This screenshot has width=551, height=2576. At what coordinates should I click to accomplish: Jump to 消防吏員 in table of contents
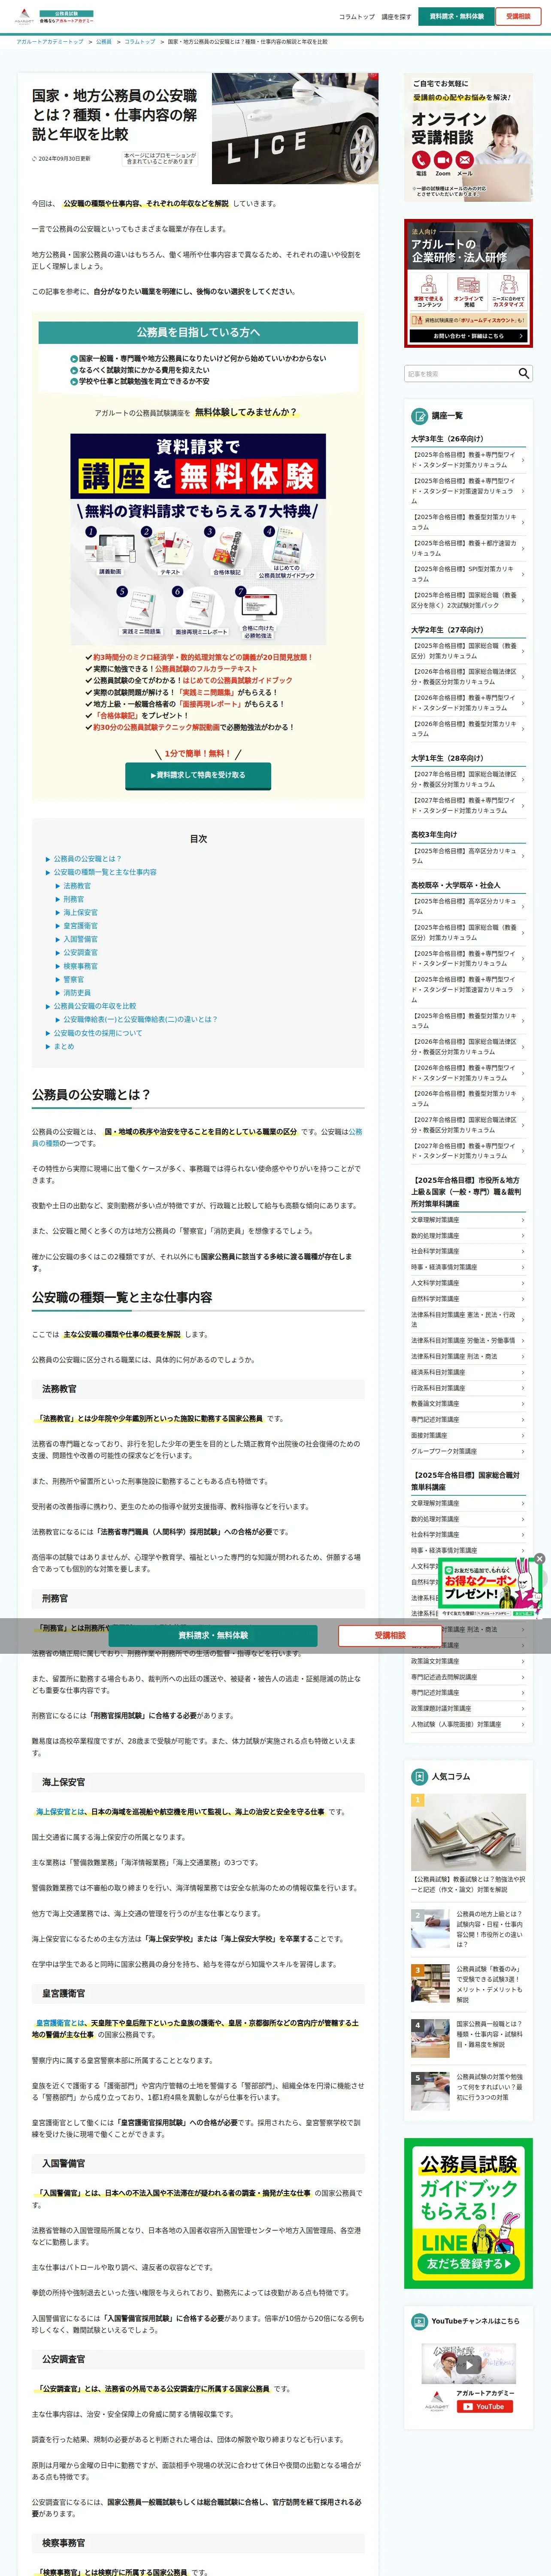coord(77,993)
